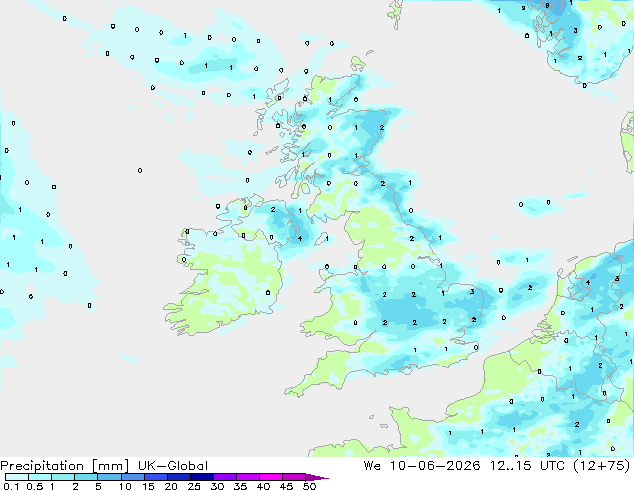Screen dimensions: 634x490
Task: Click the 5–10 mm legend swatch
Action: 109,477
